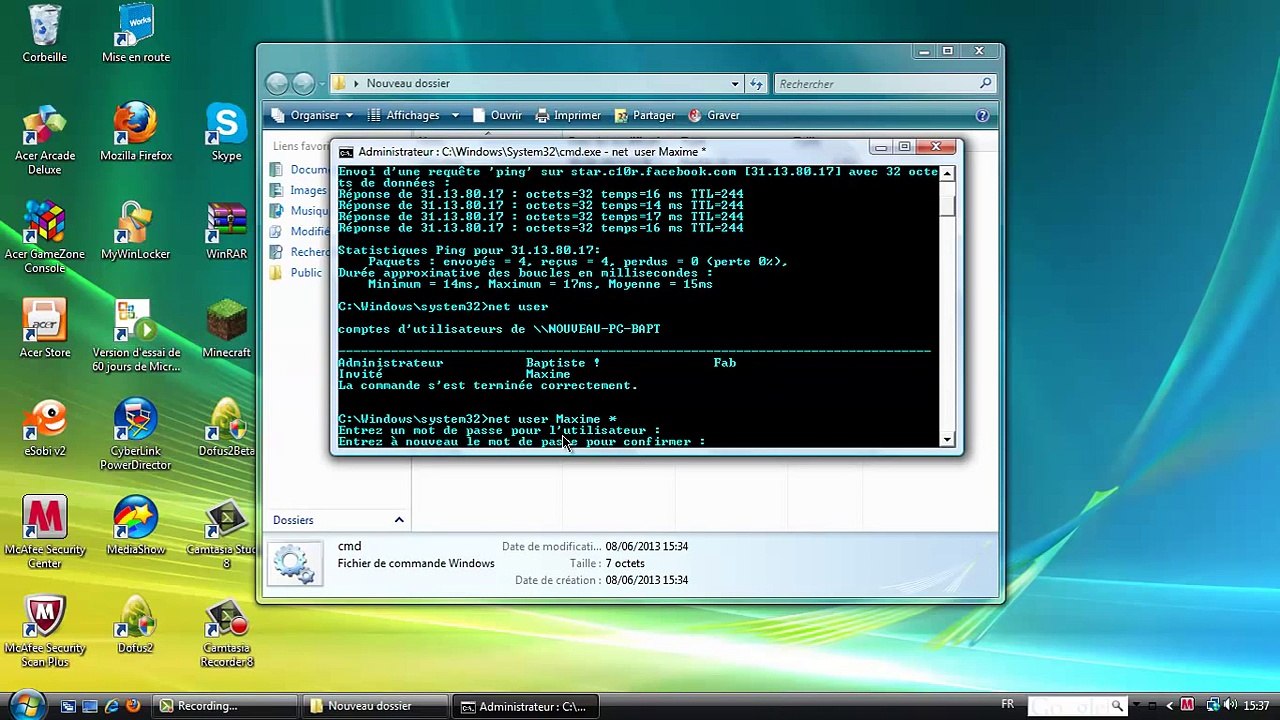The image size is (1280, 720).
Task: Open Documents in favorite links
Action: pos(298,170)
